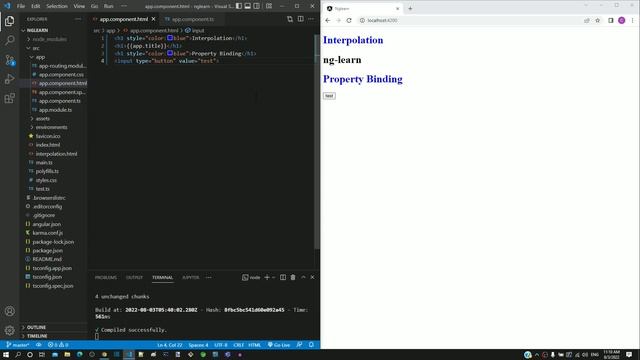This screenshot has height=360, width=640.
Task: Click Windows Start button on taskbar
Action: pos(6,355)
